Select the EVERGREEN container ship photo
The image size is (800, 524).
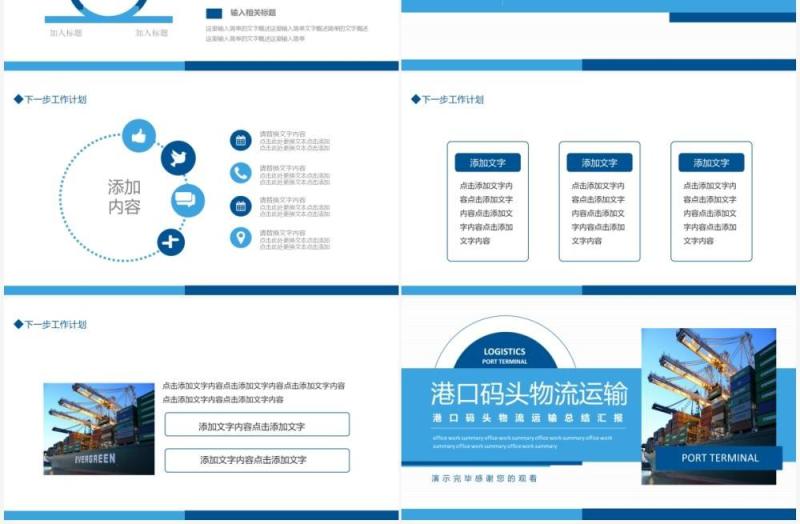coord(99,429)
